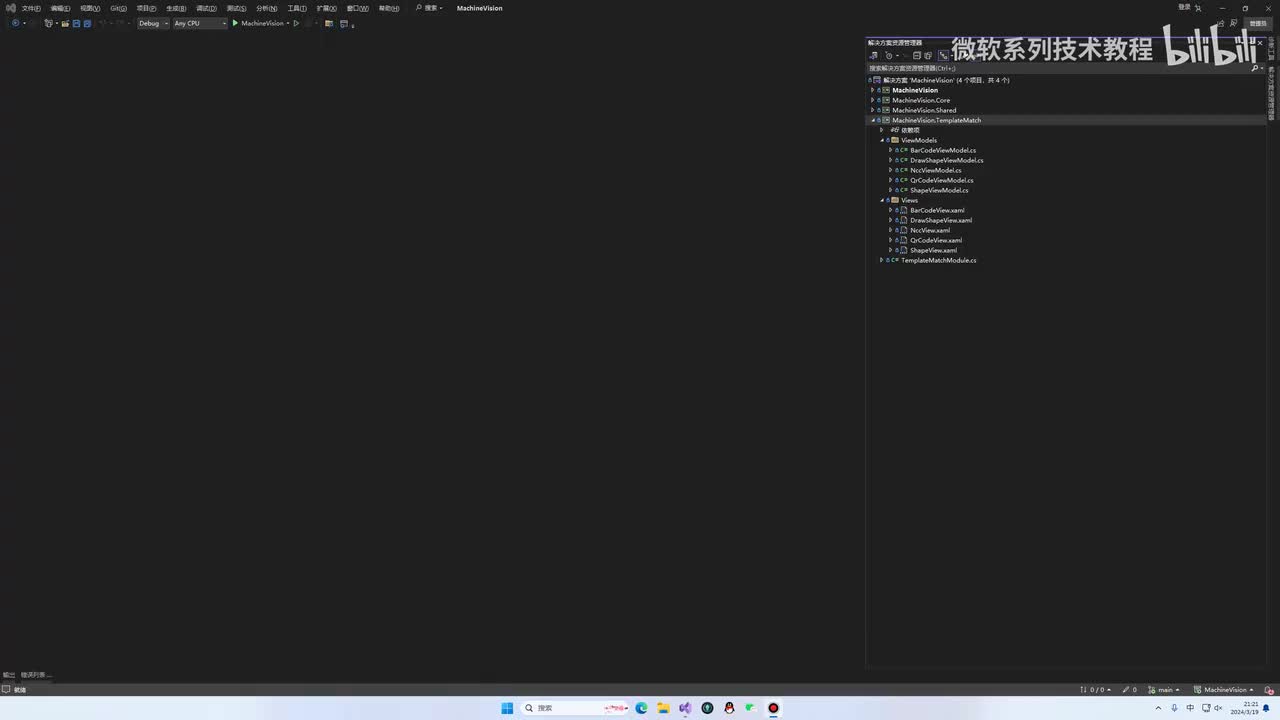Select QrCodeViewModel.cs file
Screen dimensions: 1280x720
point(941,180)
